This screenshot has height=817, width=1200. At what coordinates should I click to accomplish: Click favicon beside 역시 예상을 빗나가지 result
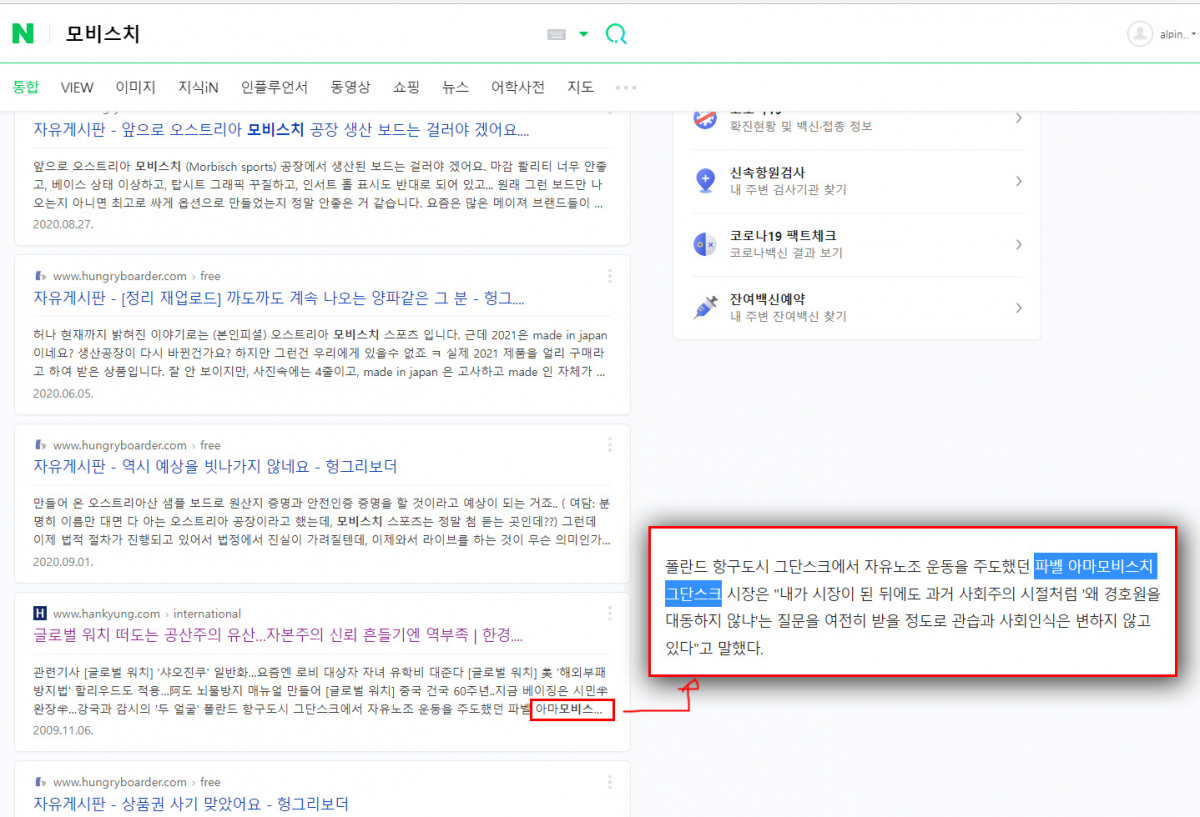tap(40, 445)
